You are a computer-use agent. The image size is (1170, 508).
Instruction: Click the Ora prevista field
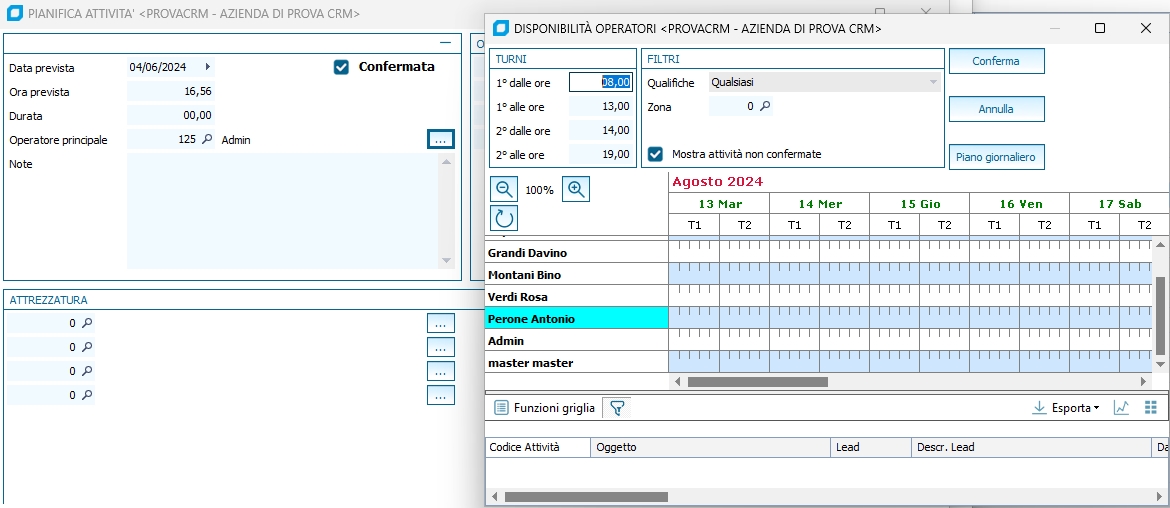pos(171,91)
